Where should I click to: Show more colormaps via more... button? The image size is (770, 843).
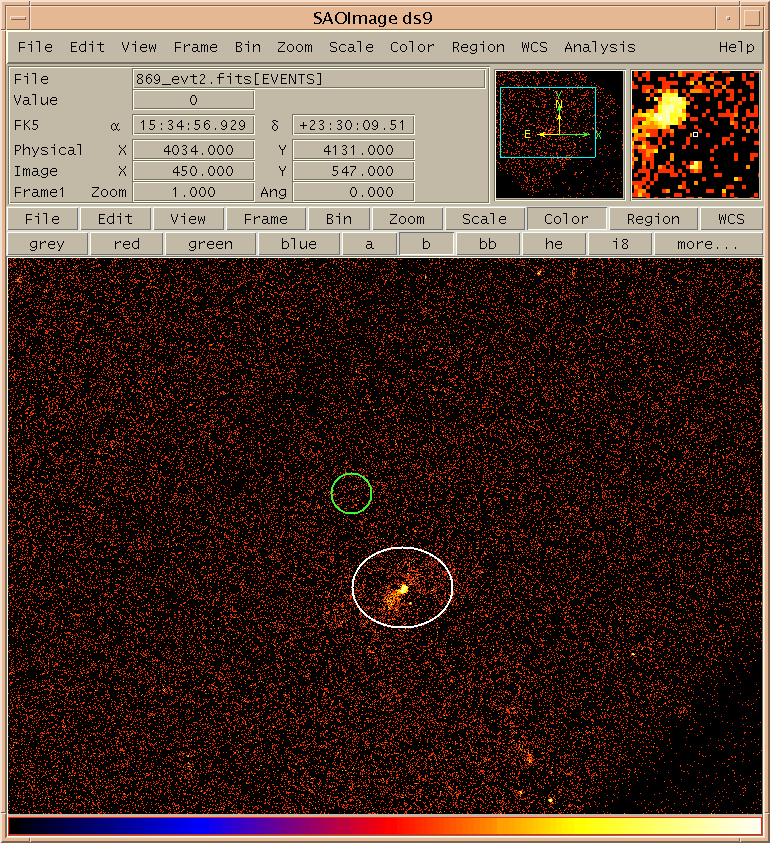[x=708, y=244]
